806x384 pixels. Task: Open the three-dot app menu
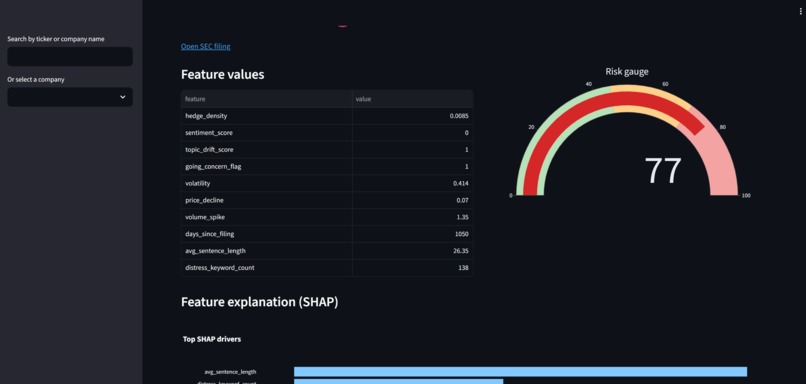(801, 11)
